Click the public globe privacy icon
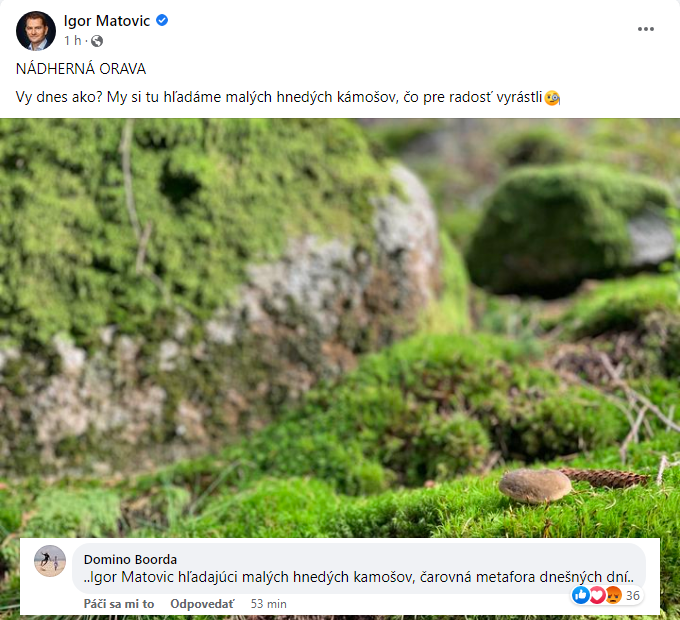 pos(97,41)
